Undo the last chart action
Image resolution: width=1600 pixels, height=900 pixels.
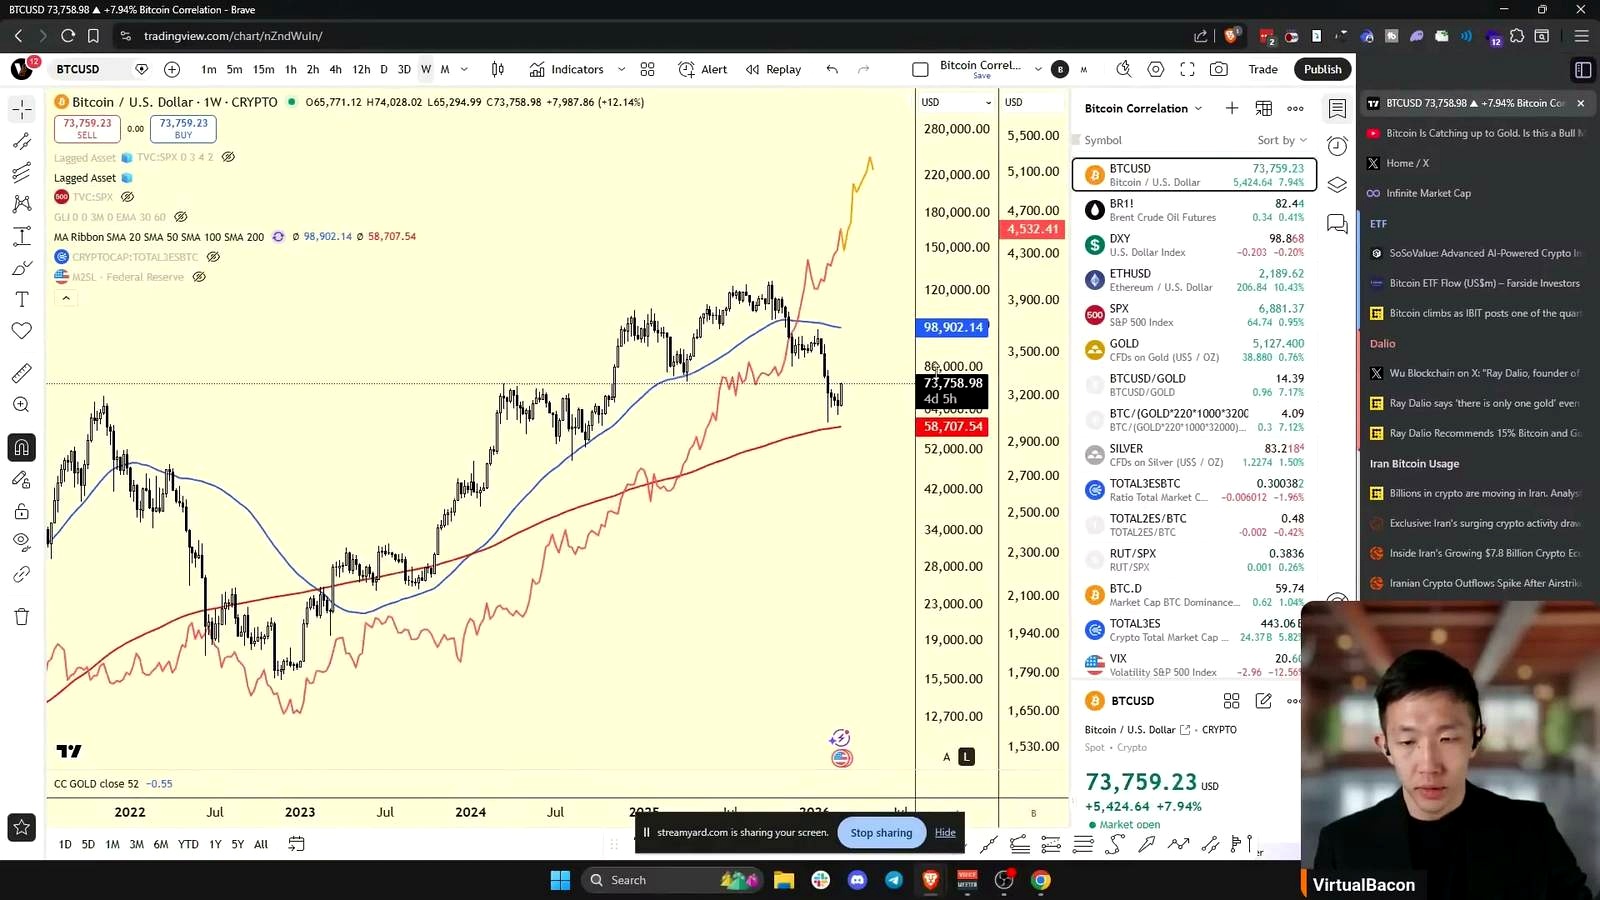coord(832,69)
